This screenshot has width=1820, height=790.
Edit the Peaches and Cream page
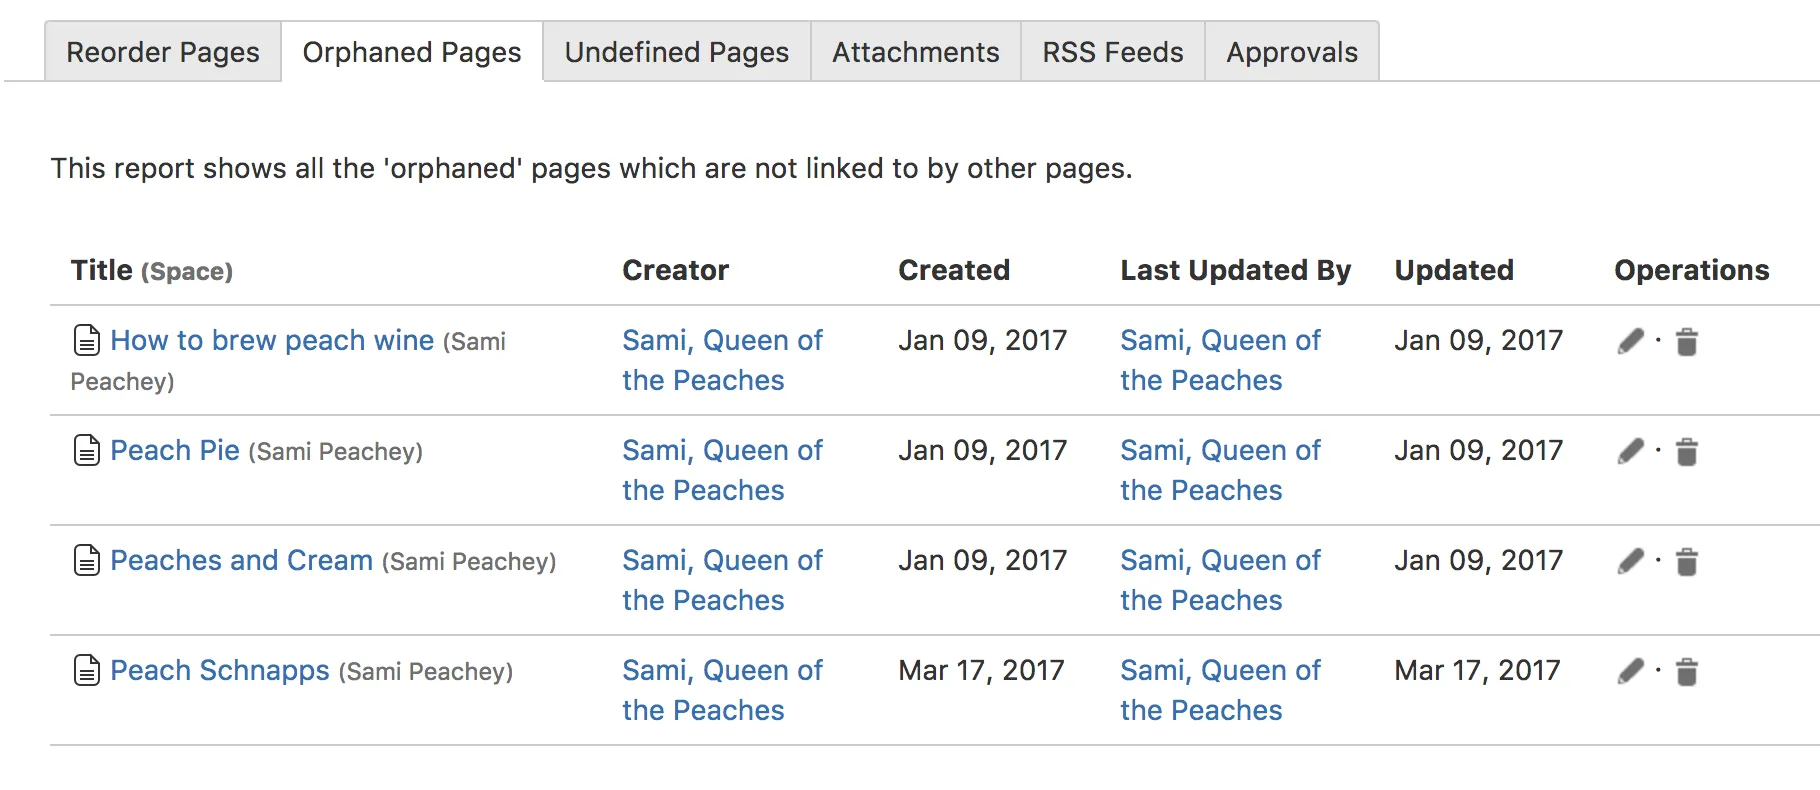[1631, 562]
